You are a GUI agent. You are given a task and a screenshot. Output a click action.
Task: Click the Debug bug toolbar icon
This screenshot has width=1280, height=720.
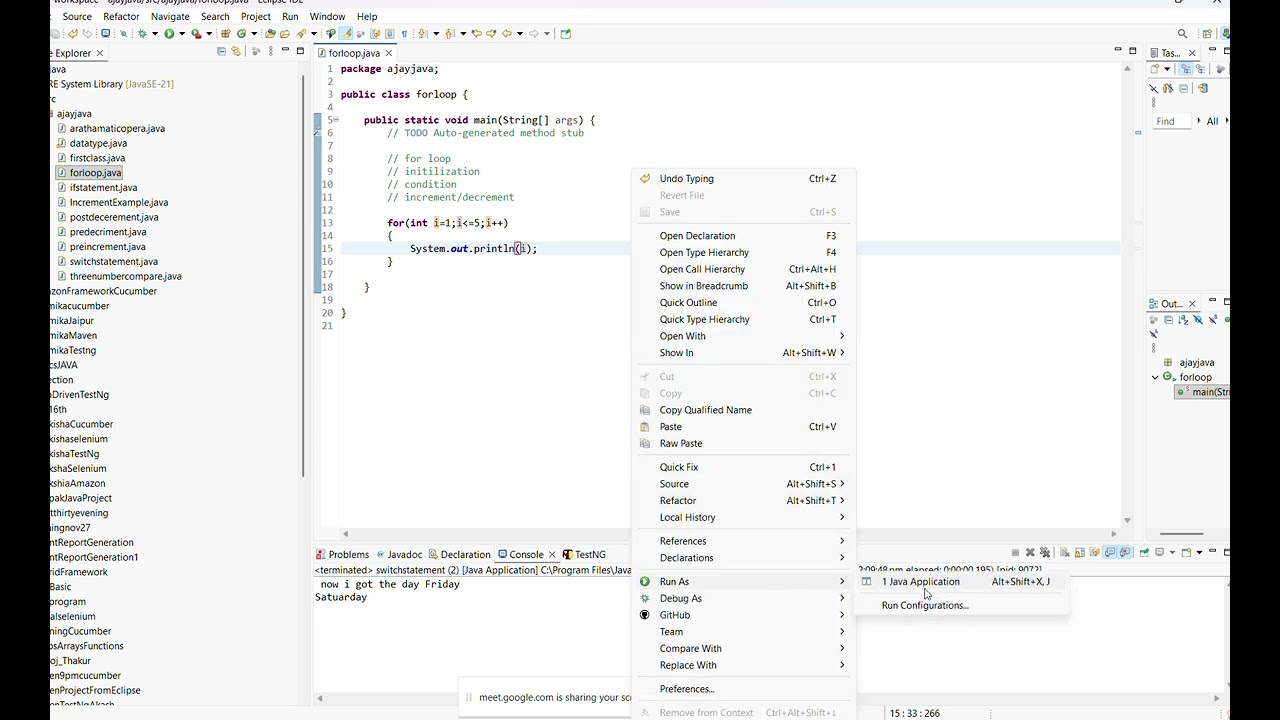pos(142,33)
